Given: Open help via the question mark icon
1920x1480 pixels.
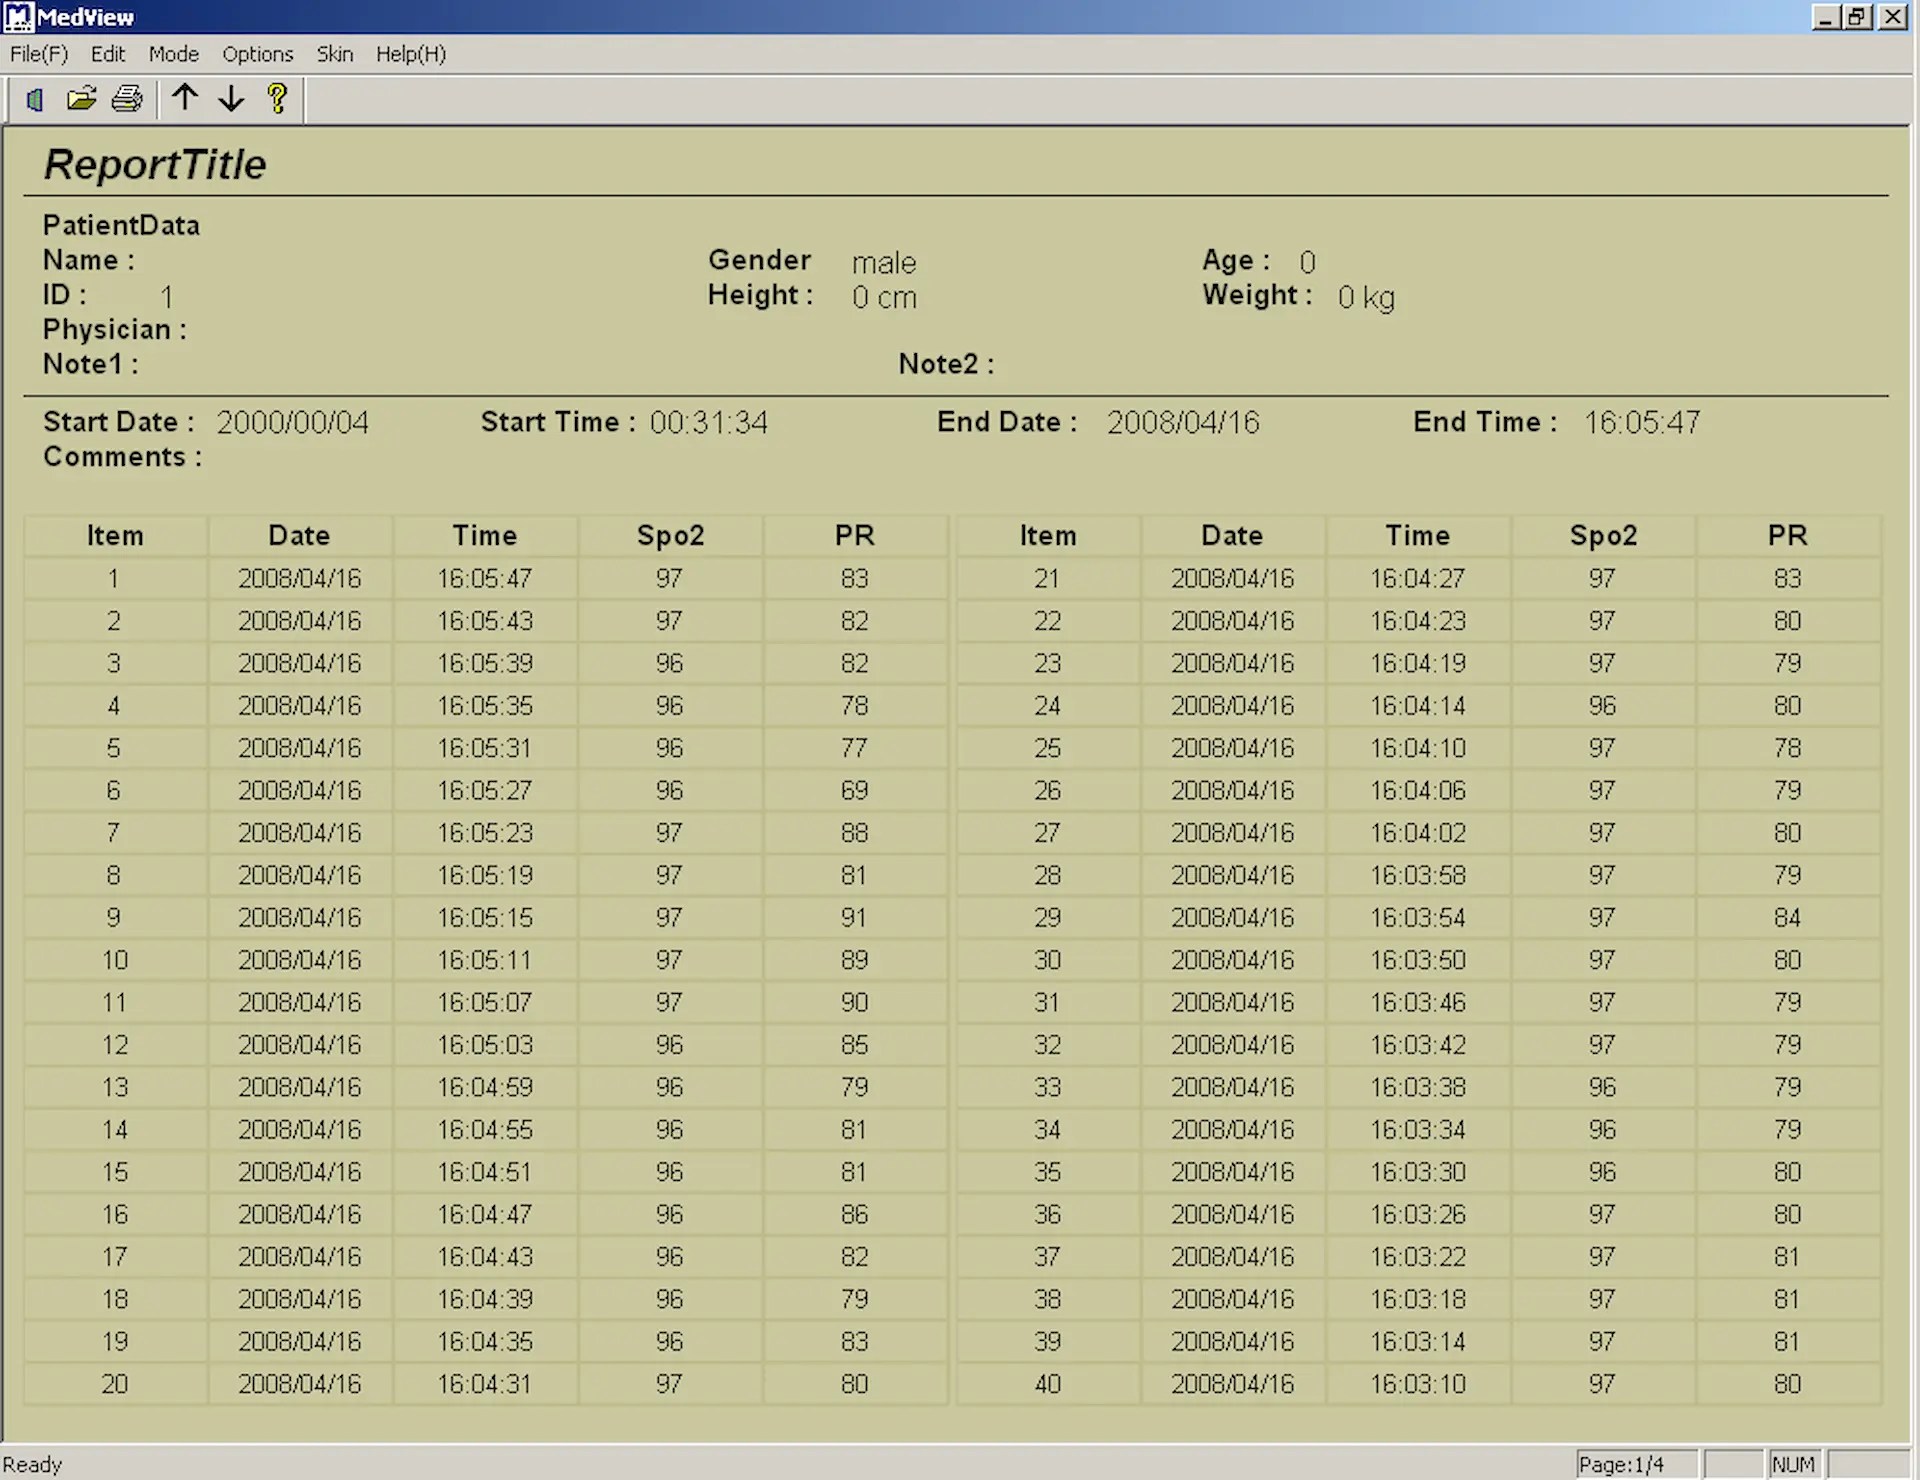Looking at the screenshot, I should [277, 98].
